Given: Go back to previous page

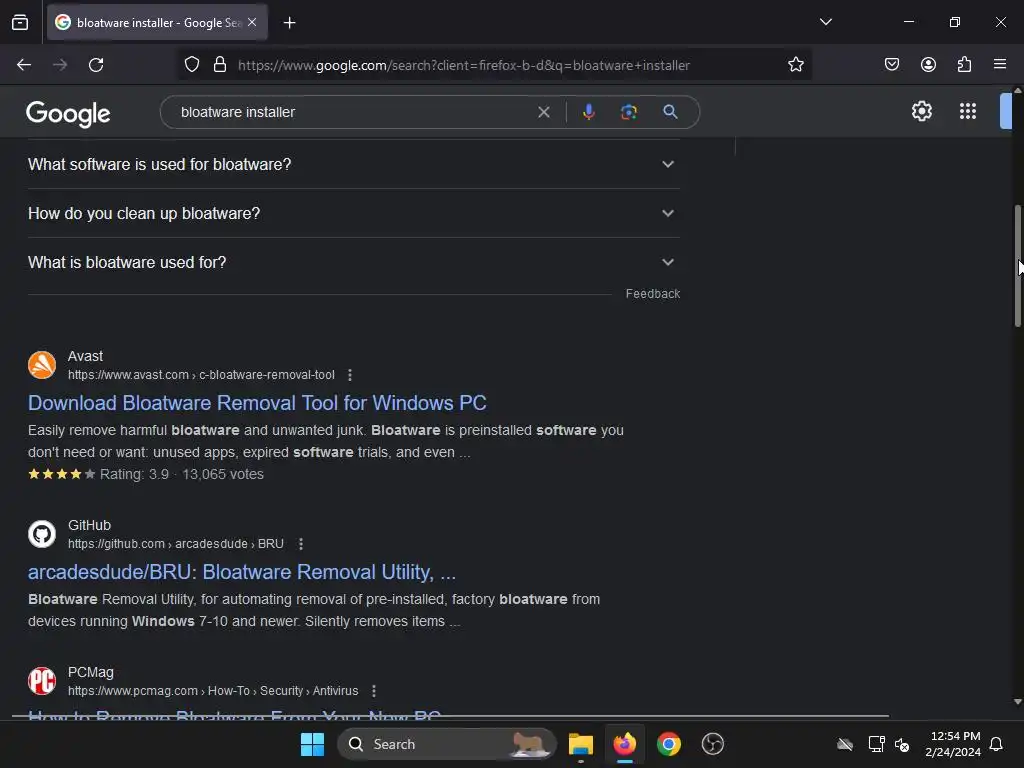Looking at the screenshot, I should click(24, 65).
